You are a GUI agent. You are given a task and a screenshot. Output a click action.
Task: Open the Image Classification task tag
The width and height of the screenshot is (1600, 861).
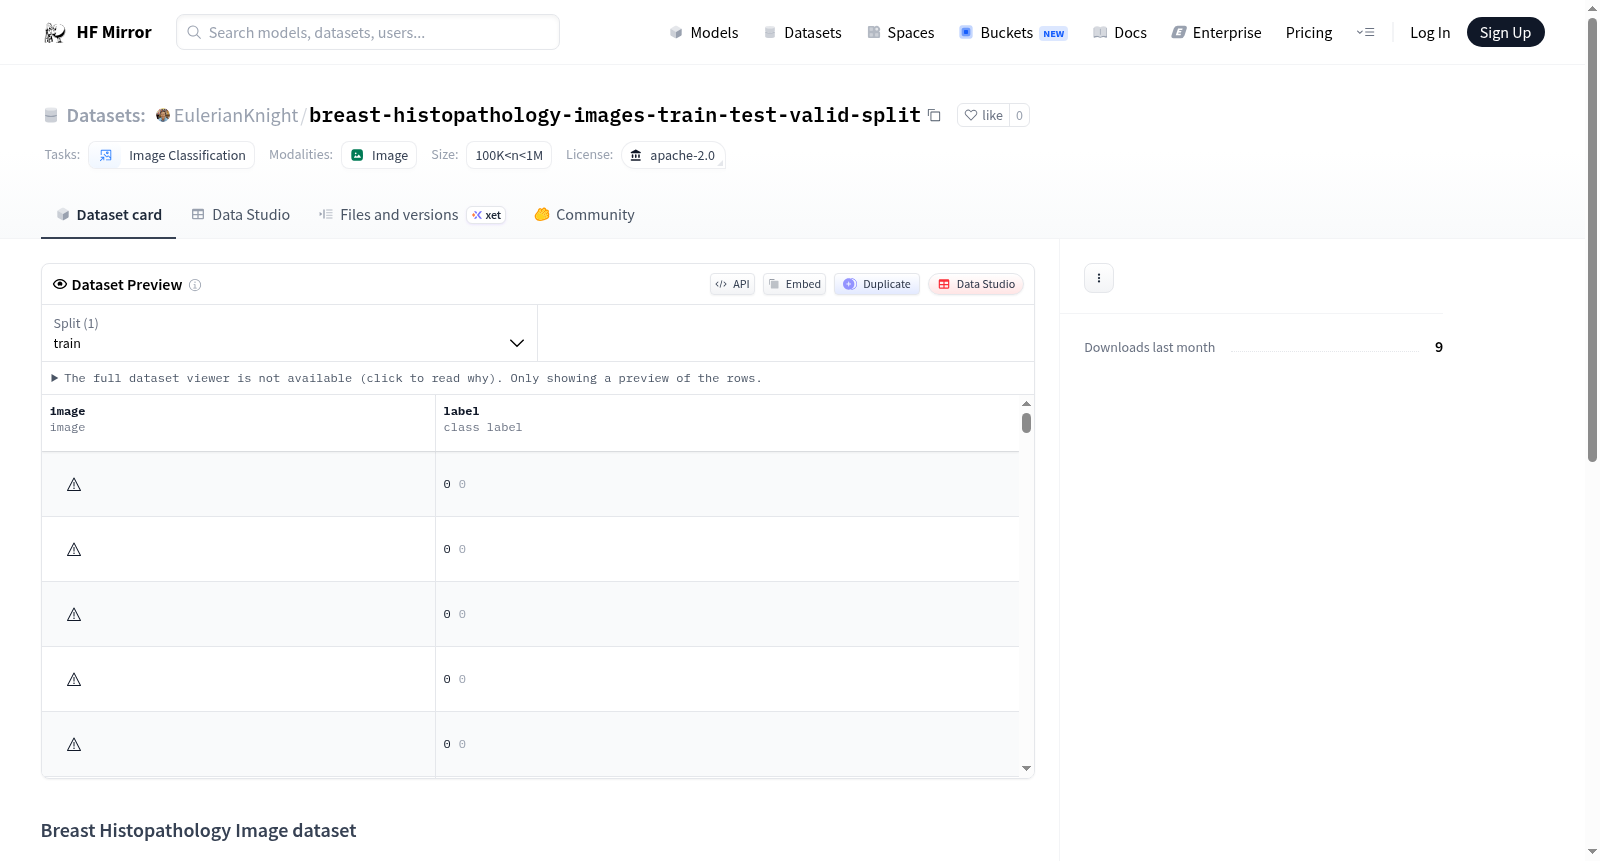(172, 155)
